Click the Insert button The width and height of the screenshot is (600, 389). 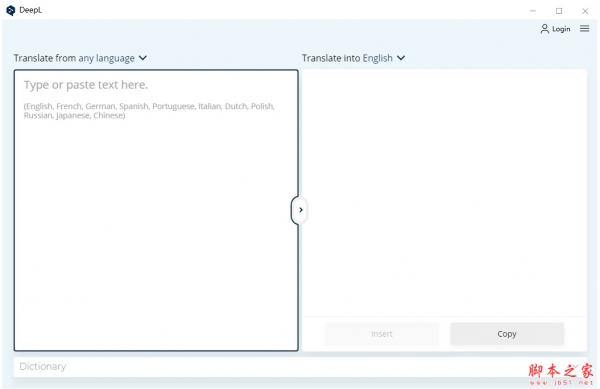[382, 334]
